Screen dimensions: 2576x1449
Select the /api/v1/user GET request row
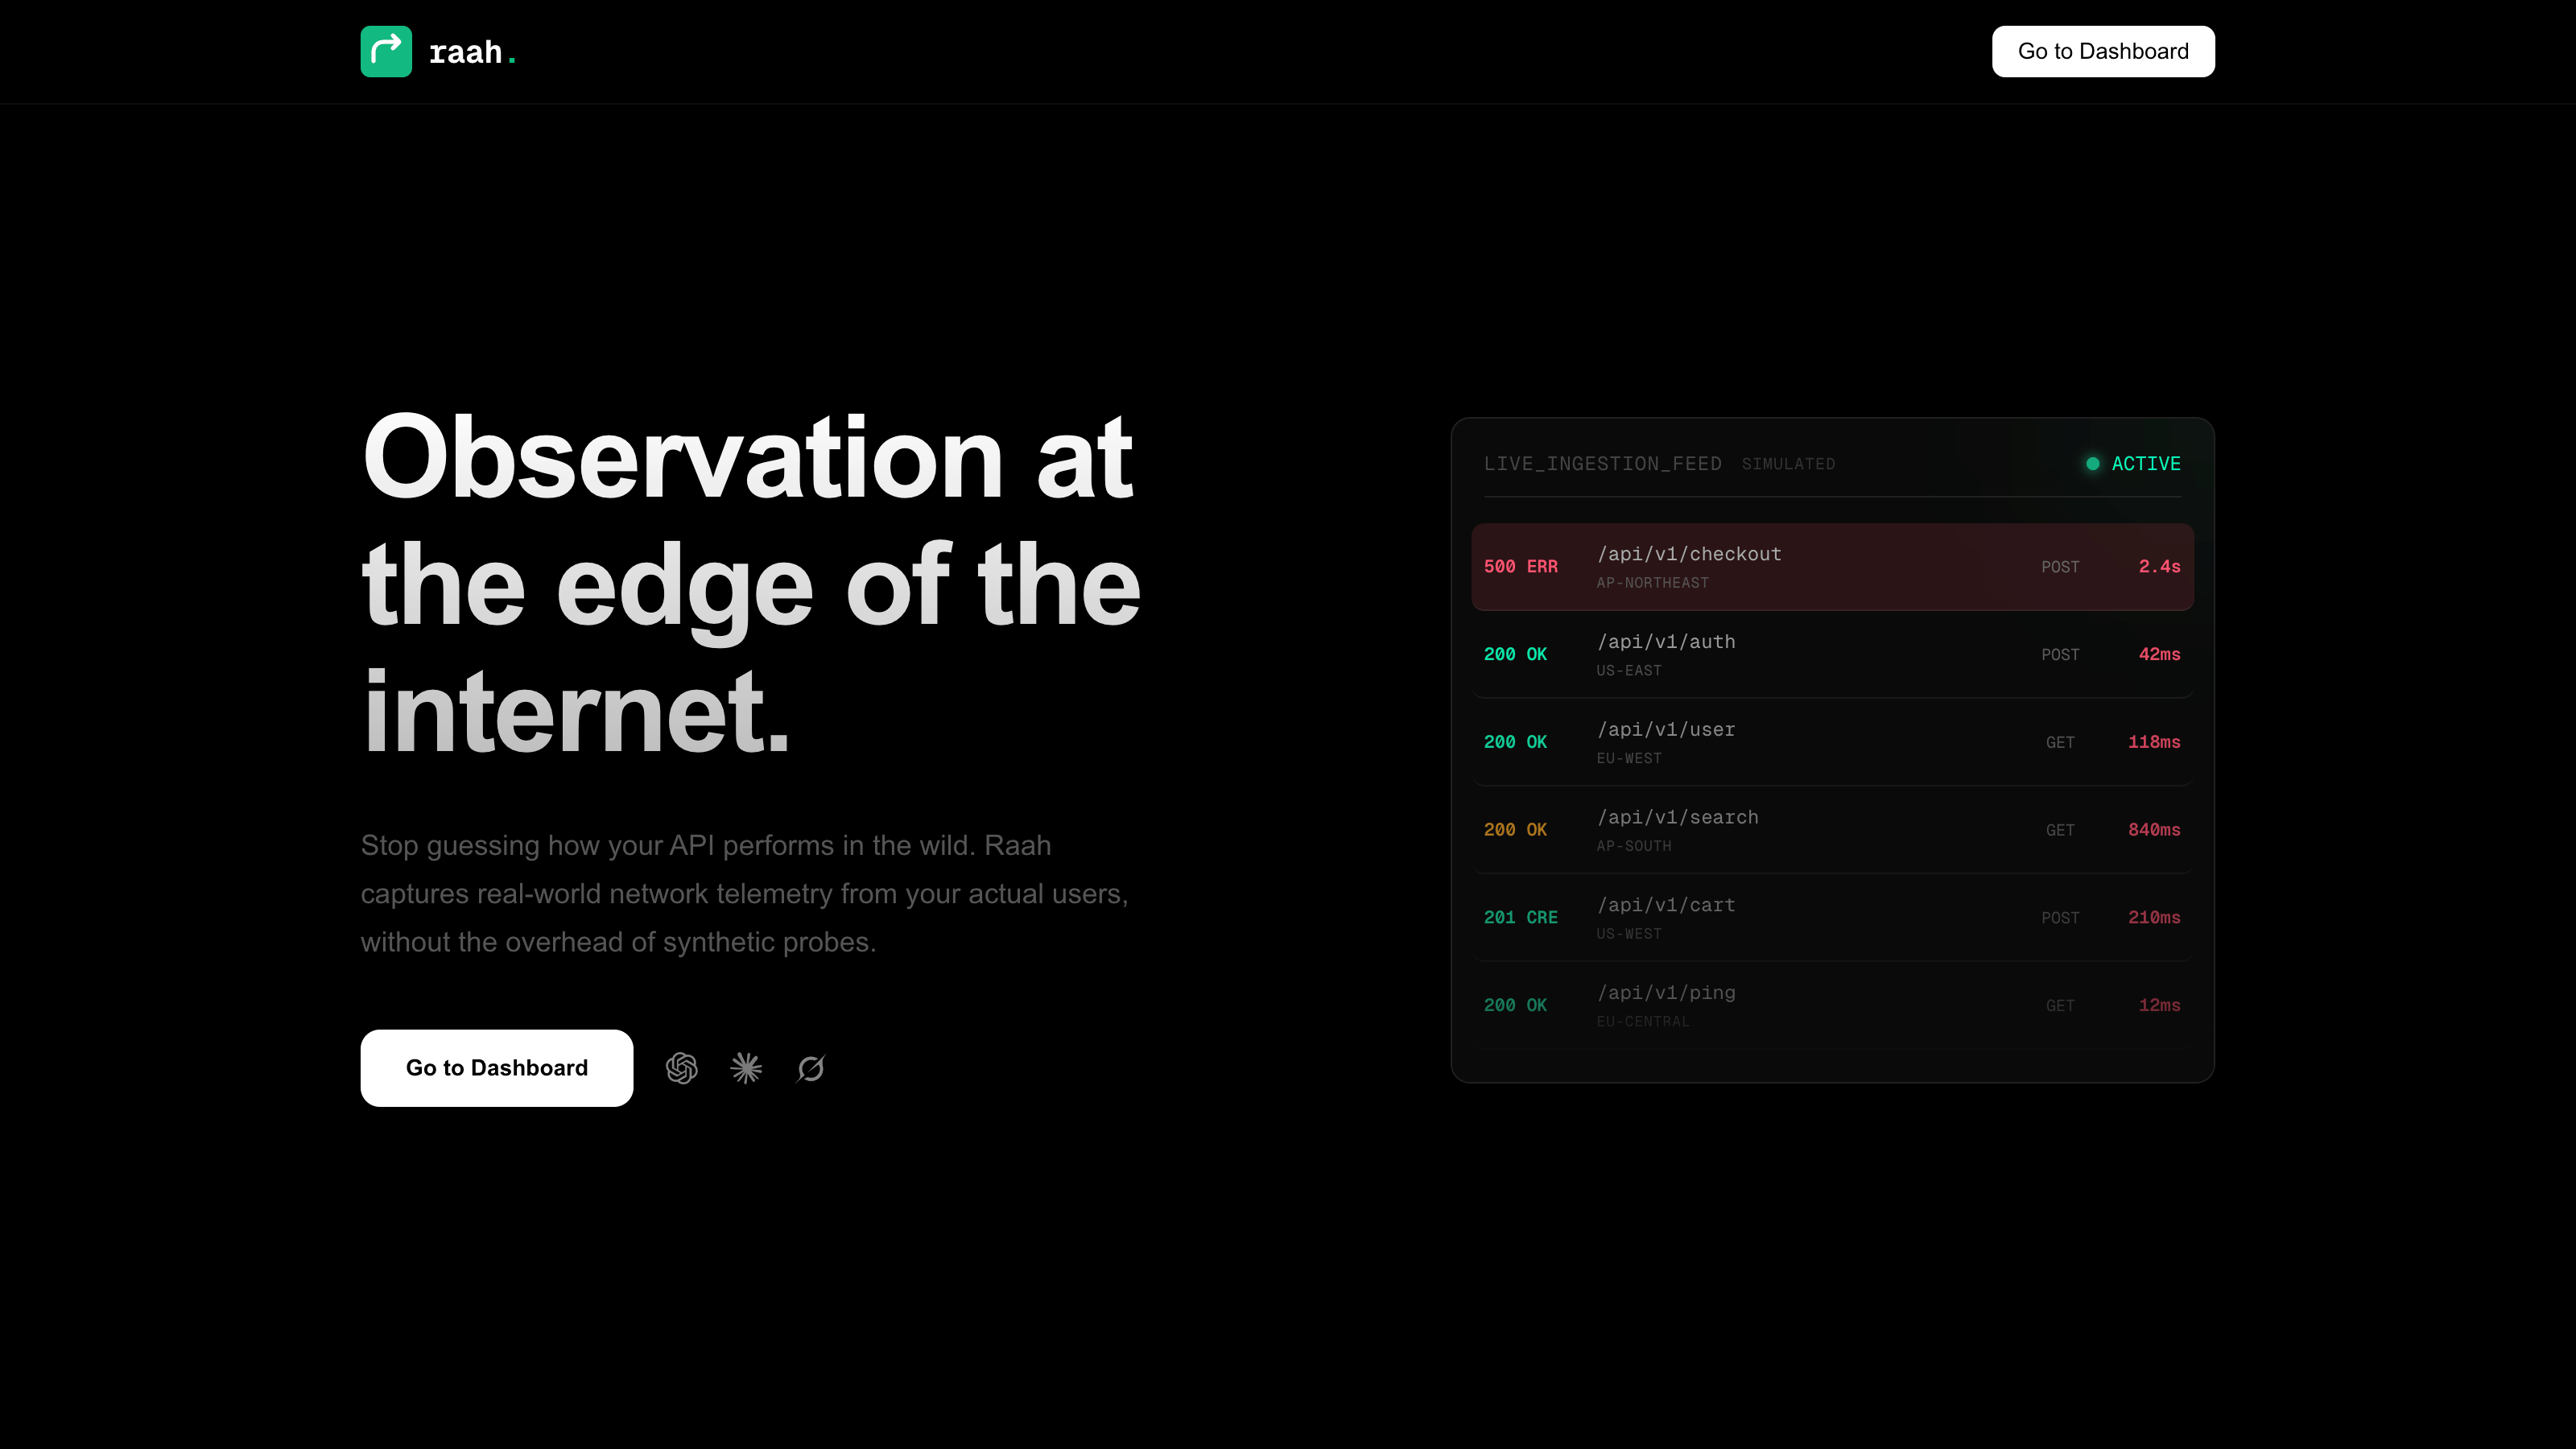pos(1832,742)
